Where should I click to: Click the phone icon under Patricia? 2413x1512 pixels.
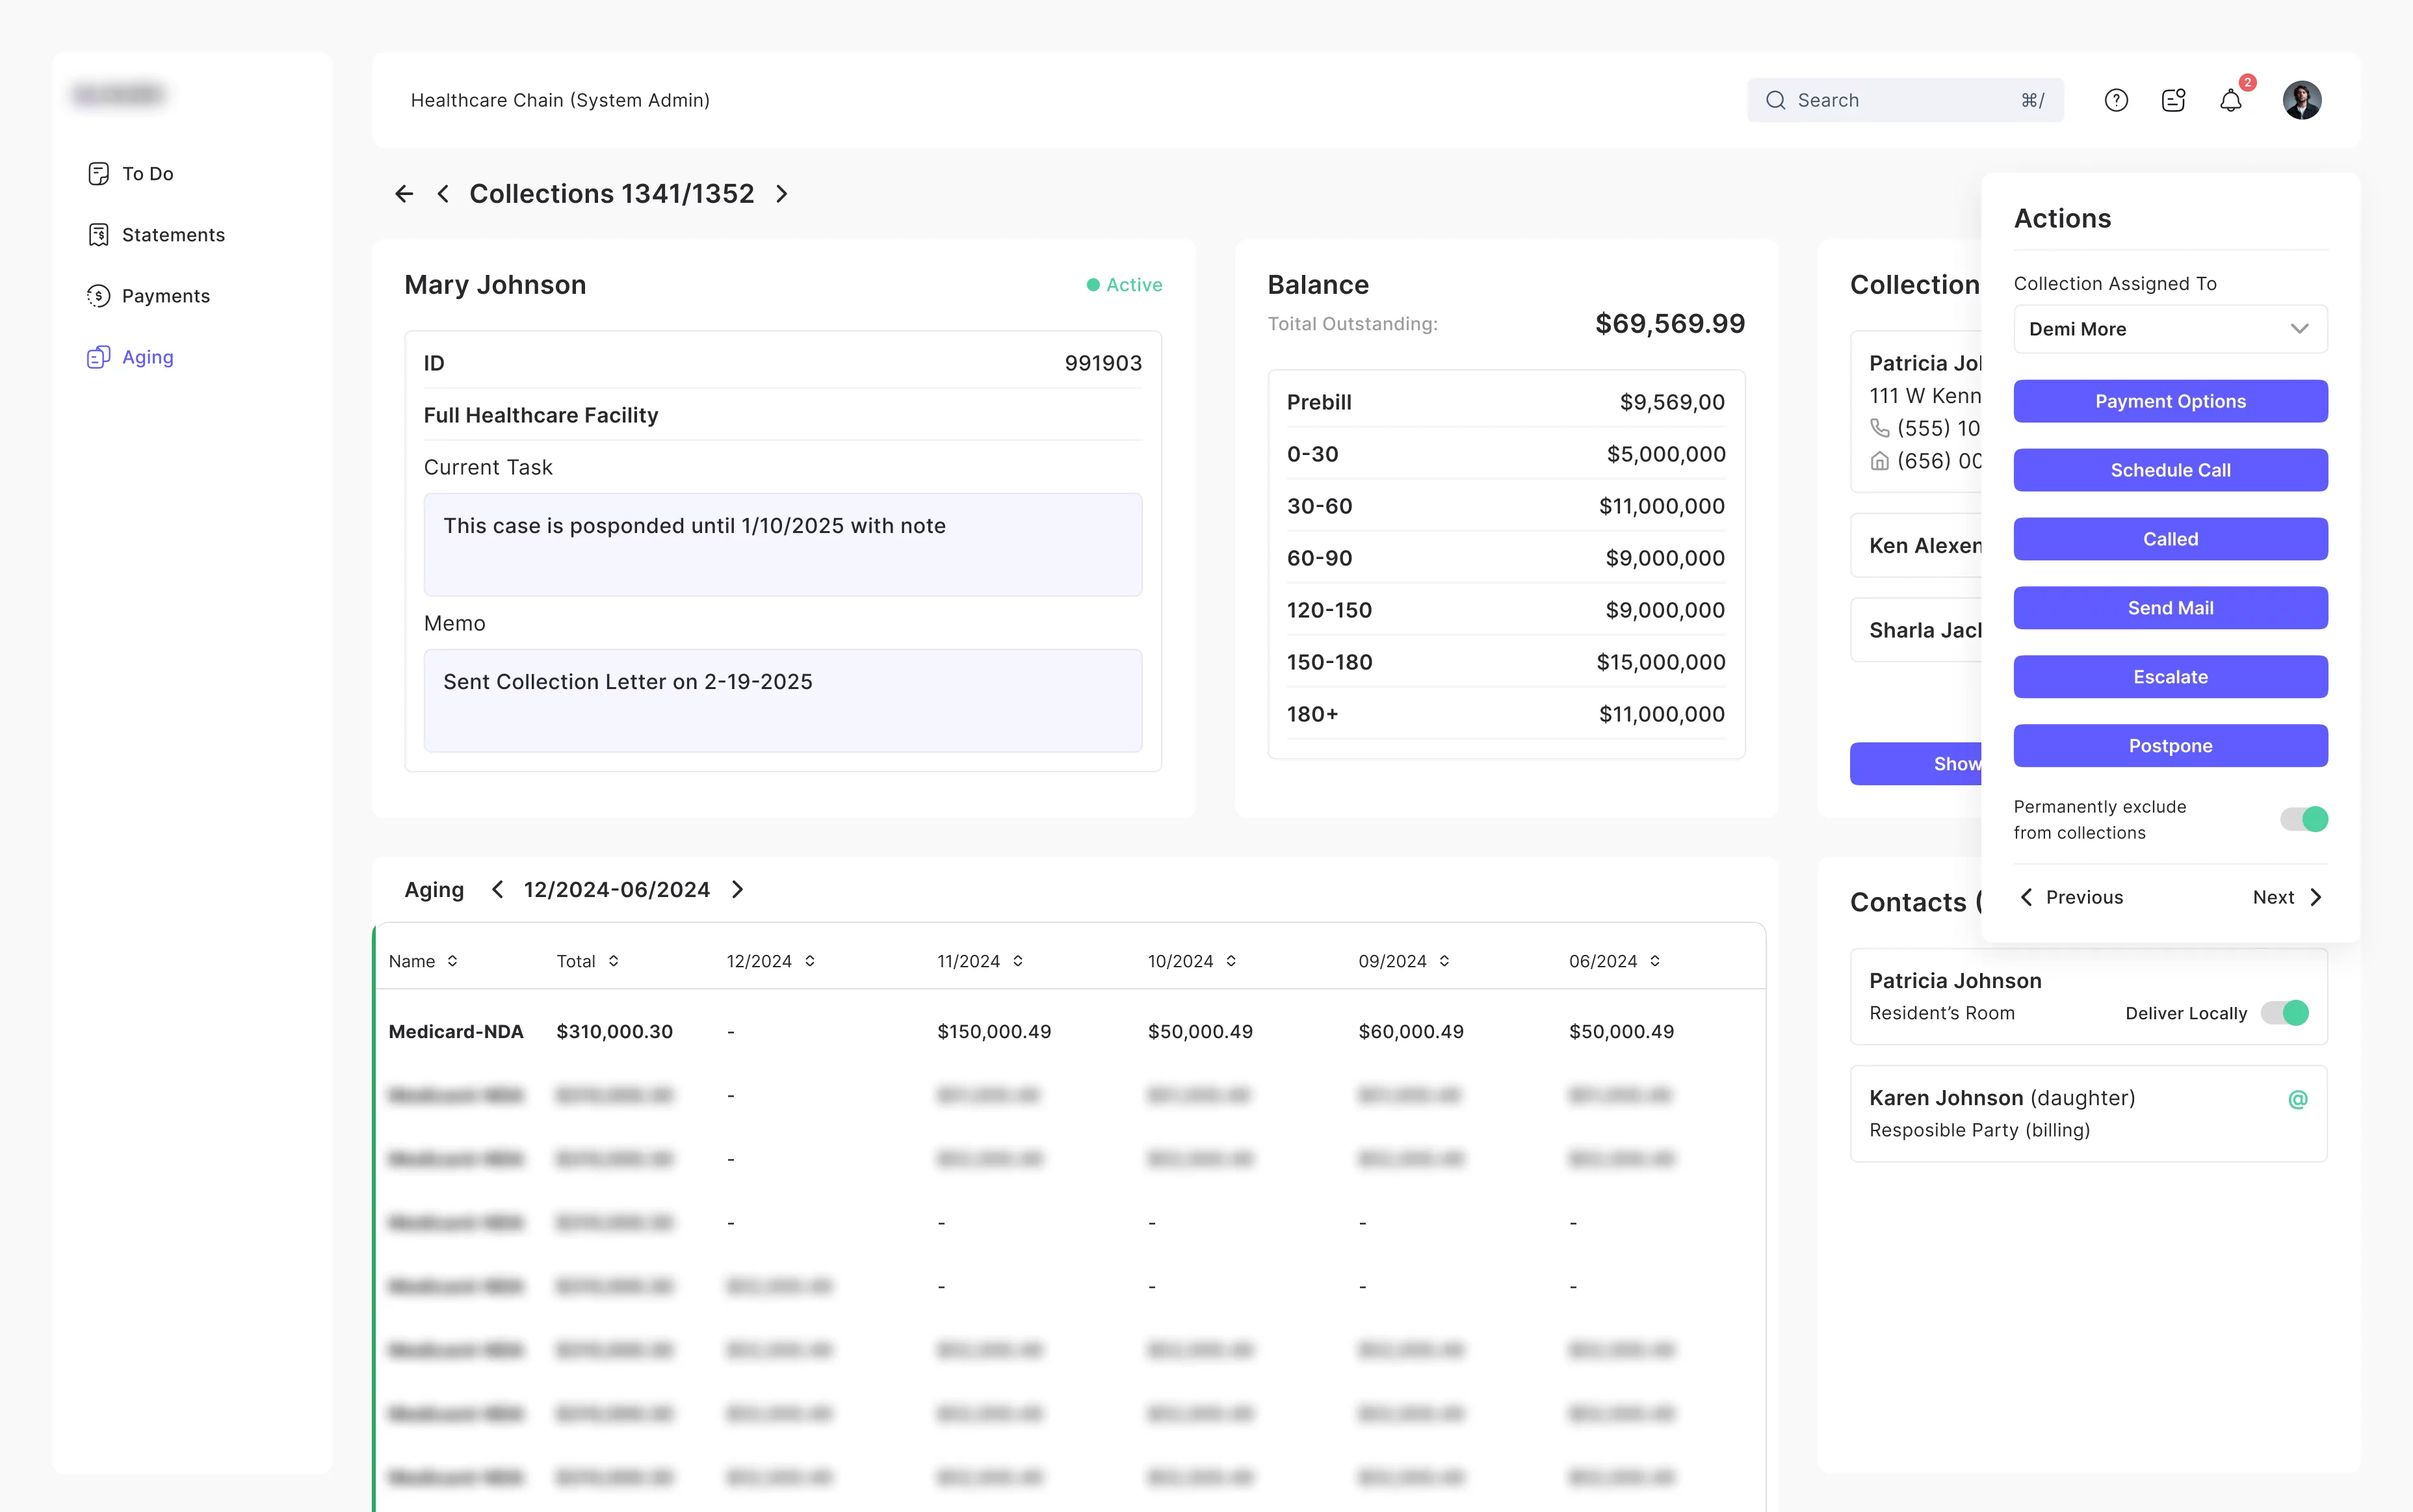click(1880, 428)
